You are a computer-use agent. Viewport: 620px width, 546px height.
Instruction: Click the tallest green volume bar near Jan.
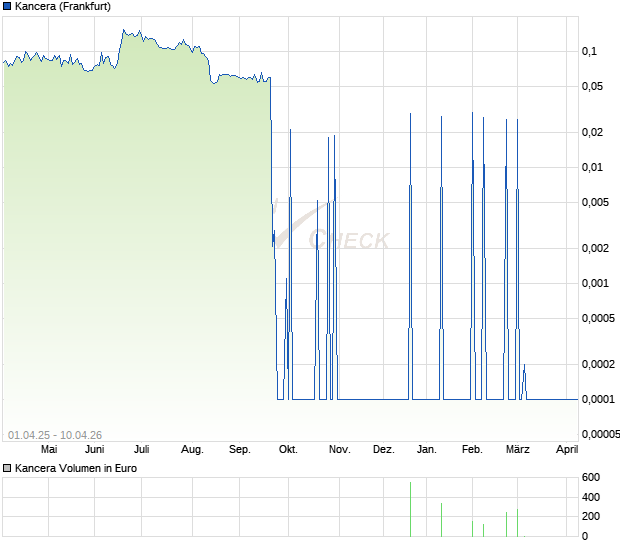[x=410, y=509]
